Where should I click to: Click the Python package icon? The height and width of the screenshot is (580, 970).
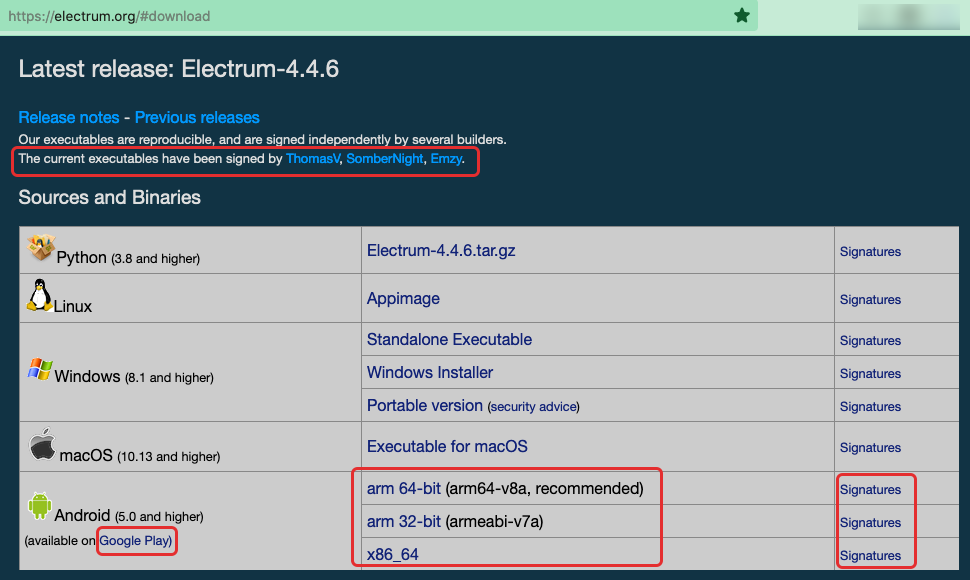(x=41, y=247)
